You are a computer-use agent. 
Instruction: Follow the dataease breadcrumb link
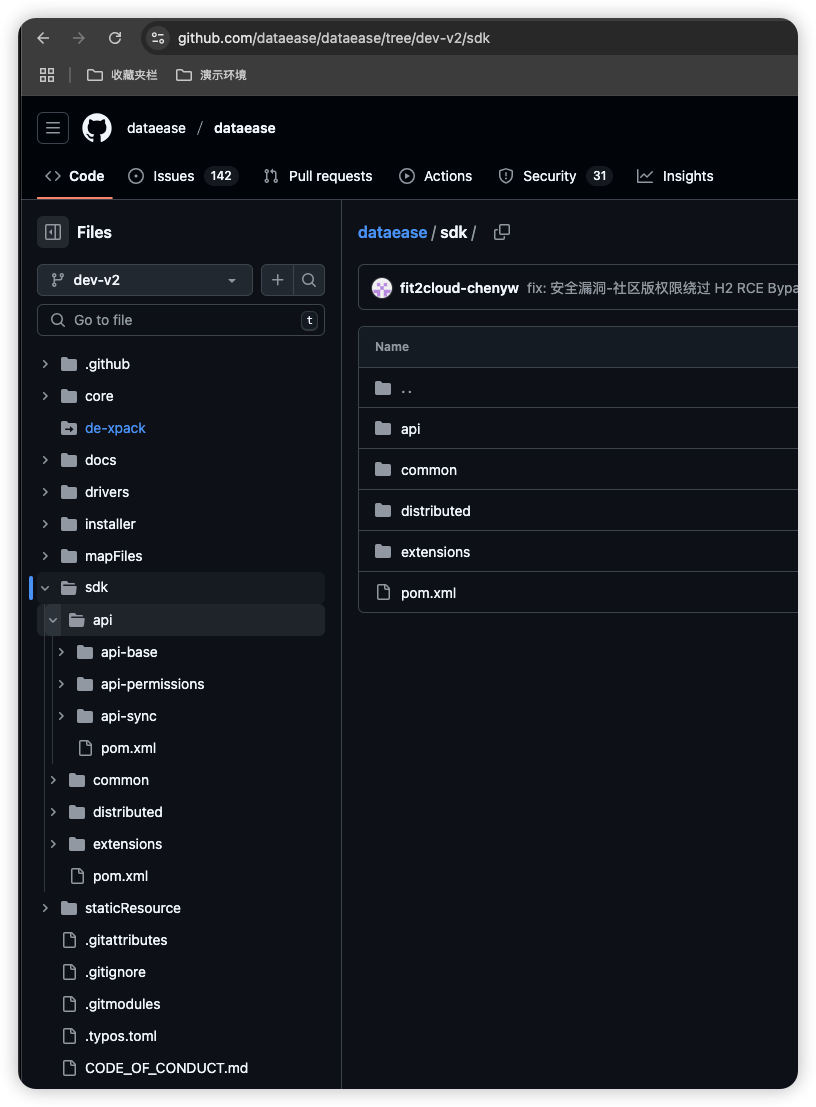[x=392, y=232]
